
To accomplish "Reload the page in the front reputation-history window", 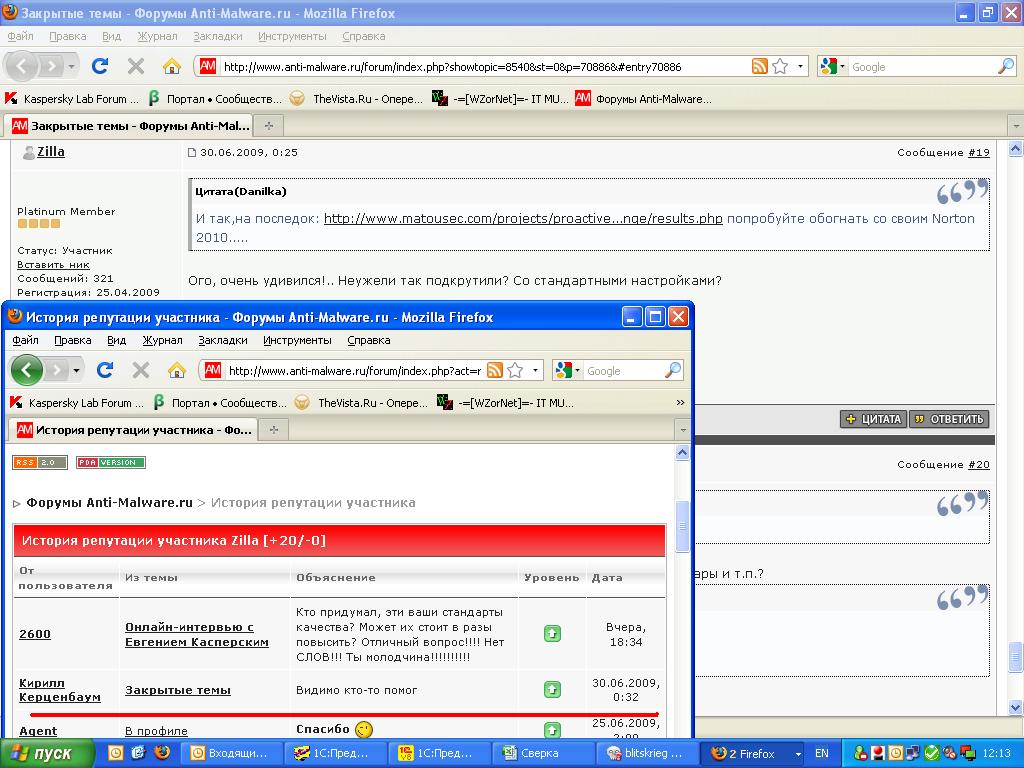I will pos(105,370).
